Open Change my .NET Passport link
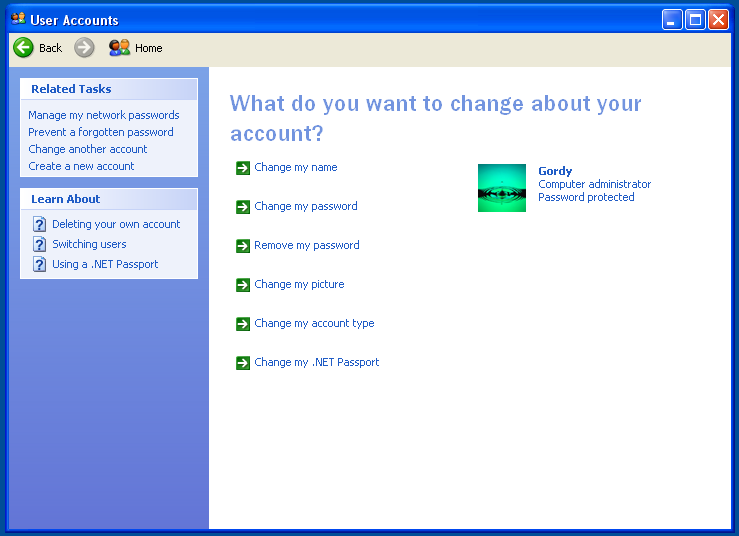The height and width of the screenshot is (536, 739). click(x=316, y=363)
